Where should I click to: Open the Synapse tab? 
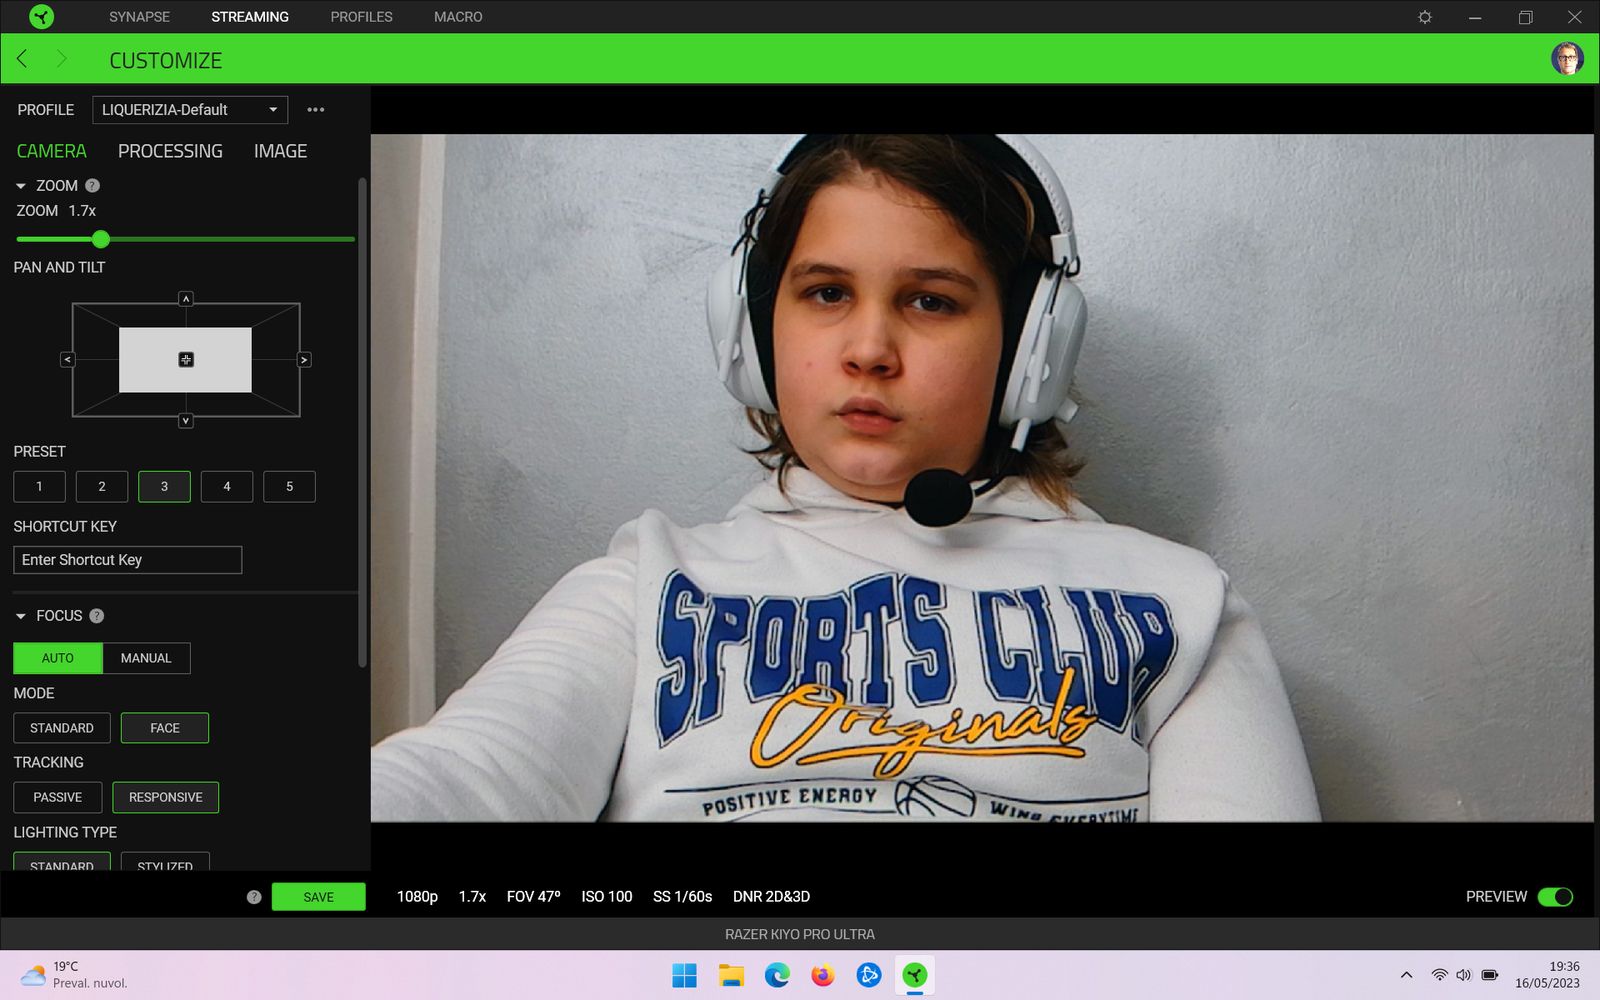tap(139, 17)
